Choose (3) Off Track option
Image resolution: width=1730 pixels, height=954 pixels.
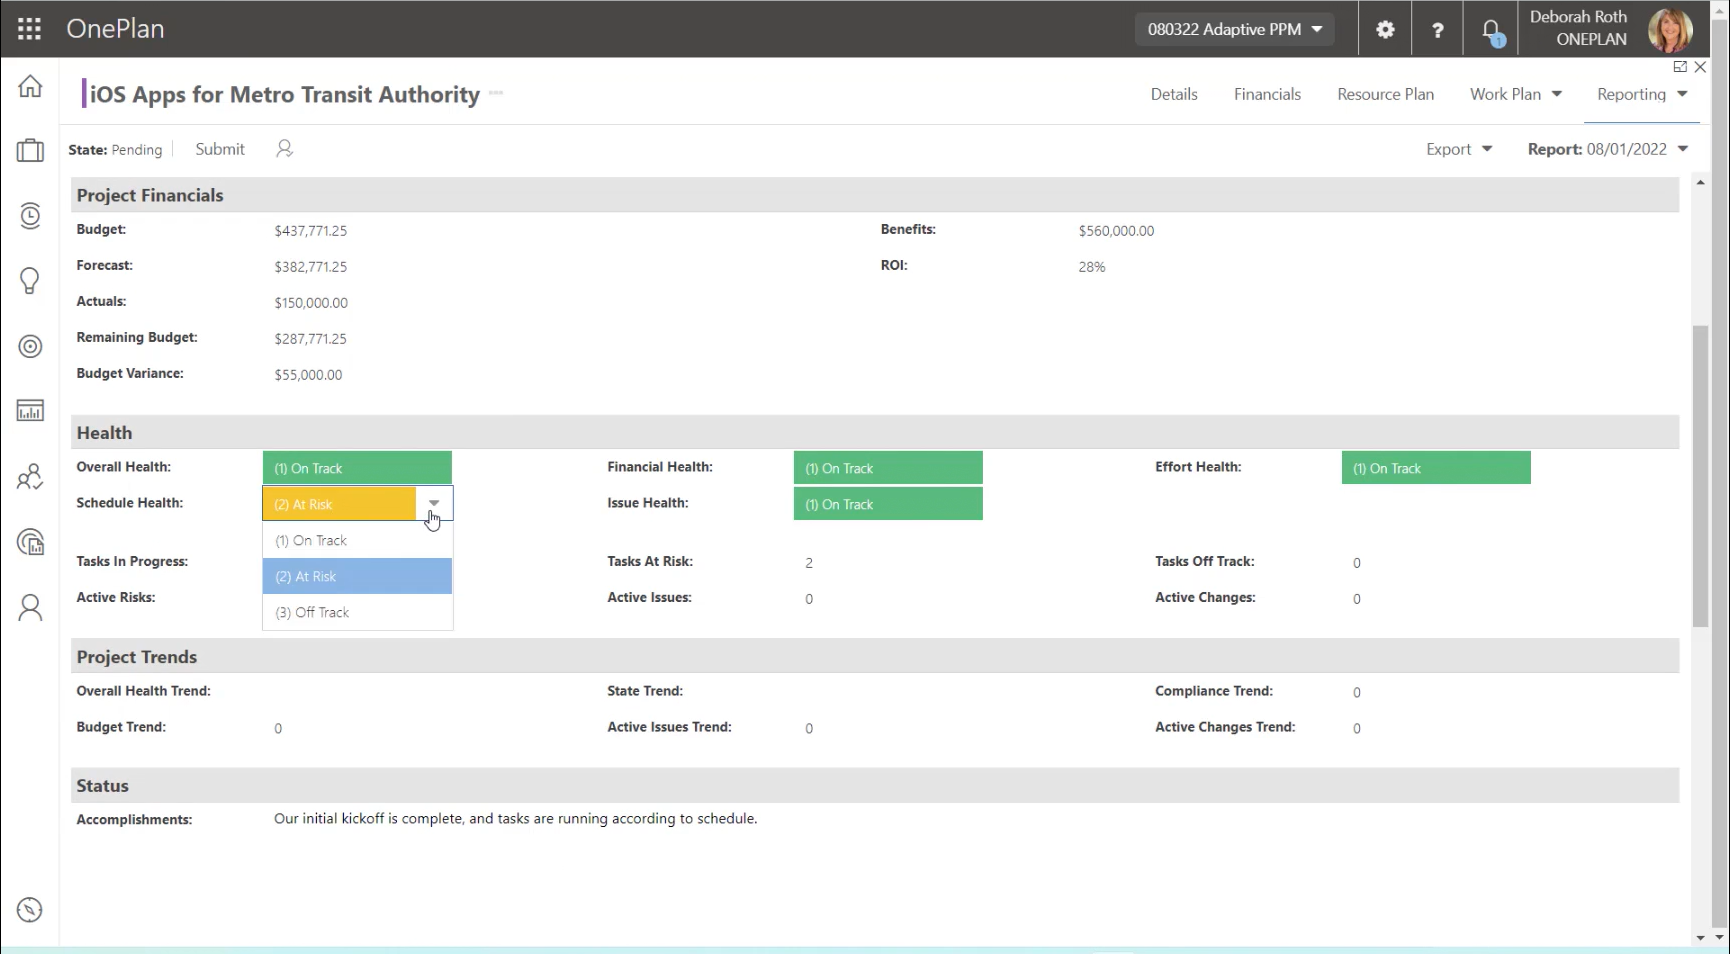click(358, 612)
